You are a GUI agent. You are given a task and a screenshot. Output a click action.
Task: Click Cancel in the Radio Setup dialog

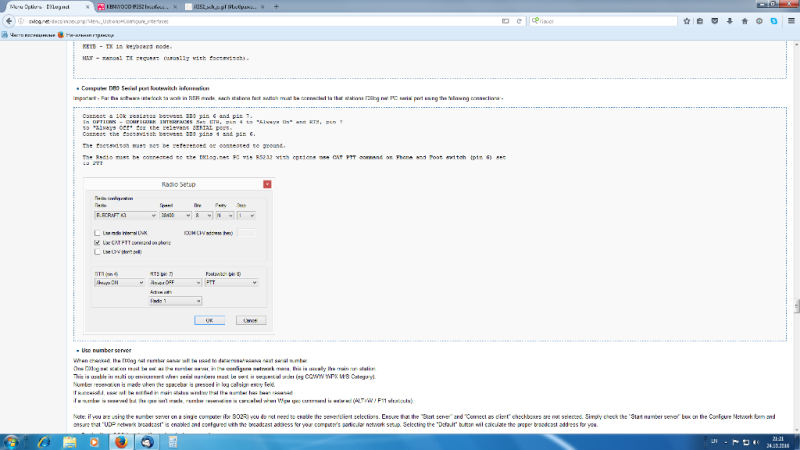point(251,320)
